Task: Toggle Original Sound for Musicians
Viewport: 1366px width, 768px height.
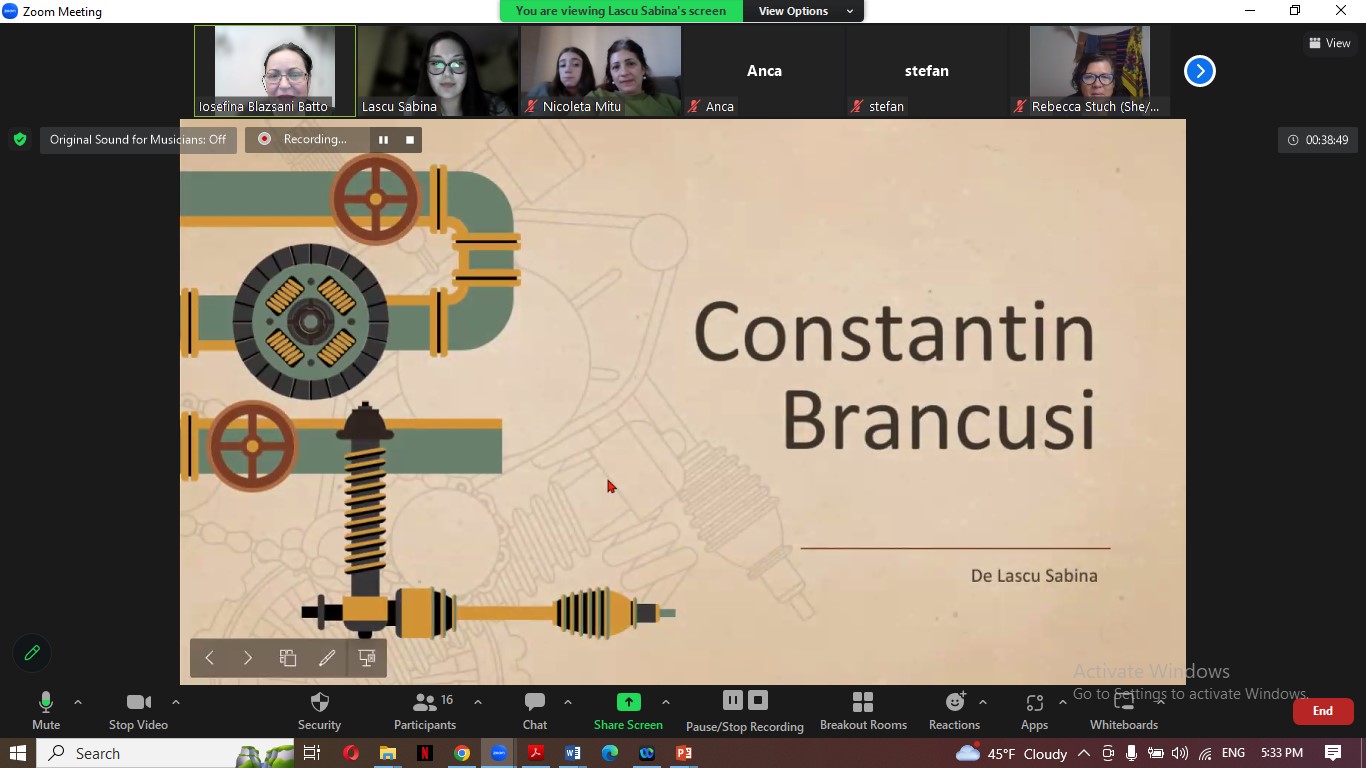Action: [x=138, y=140]
